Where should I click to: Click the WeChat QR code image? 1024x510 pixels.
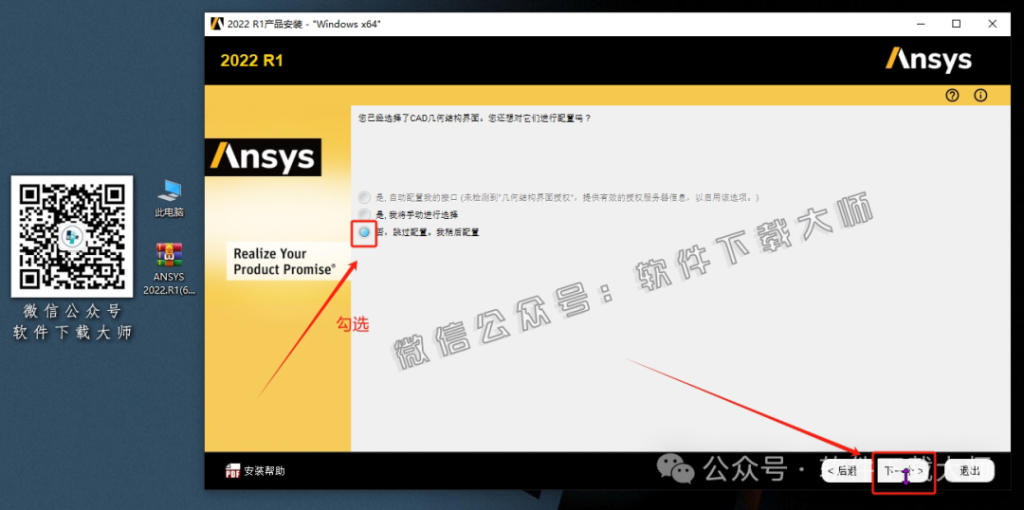tap(72, 236)
